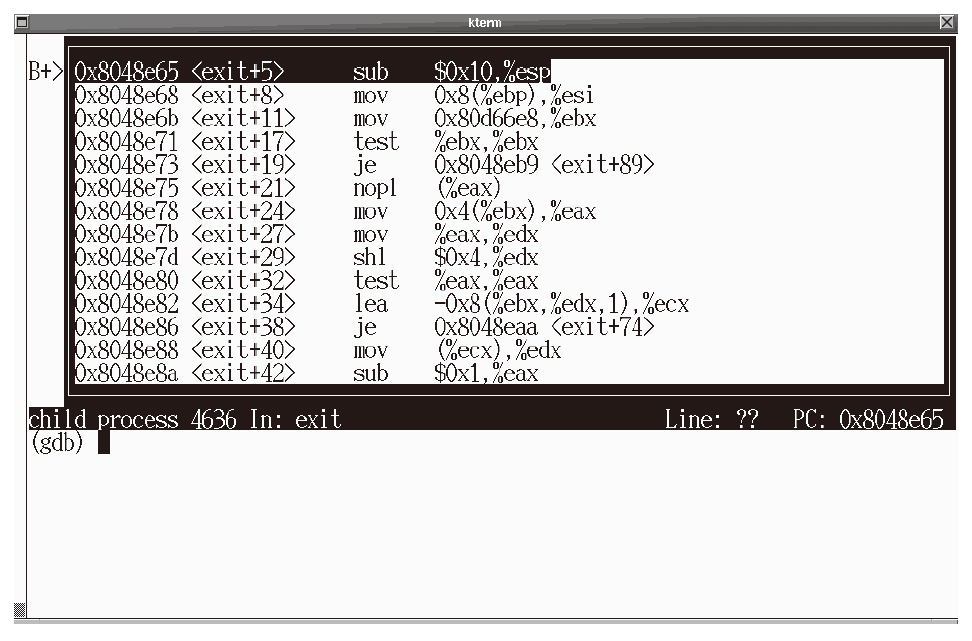Click the mov 0x80d66e8,%ebx instruction
Viewport: 972px width, 641px height.
475,119
